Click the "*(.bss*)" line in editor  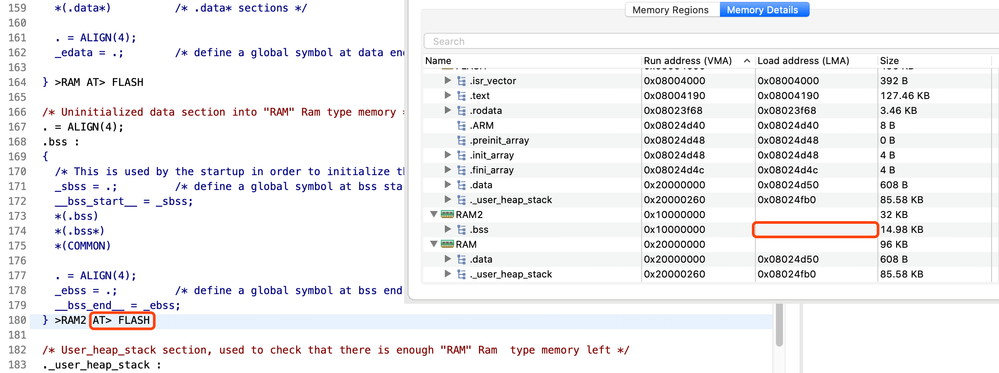pos(80,231)
